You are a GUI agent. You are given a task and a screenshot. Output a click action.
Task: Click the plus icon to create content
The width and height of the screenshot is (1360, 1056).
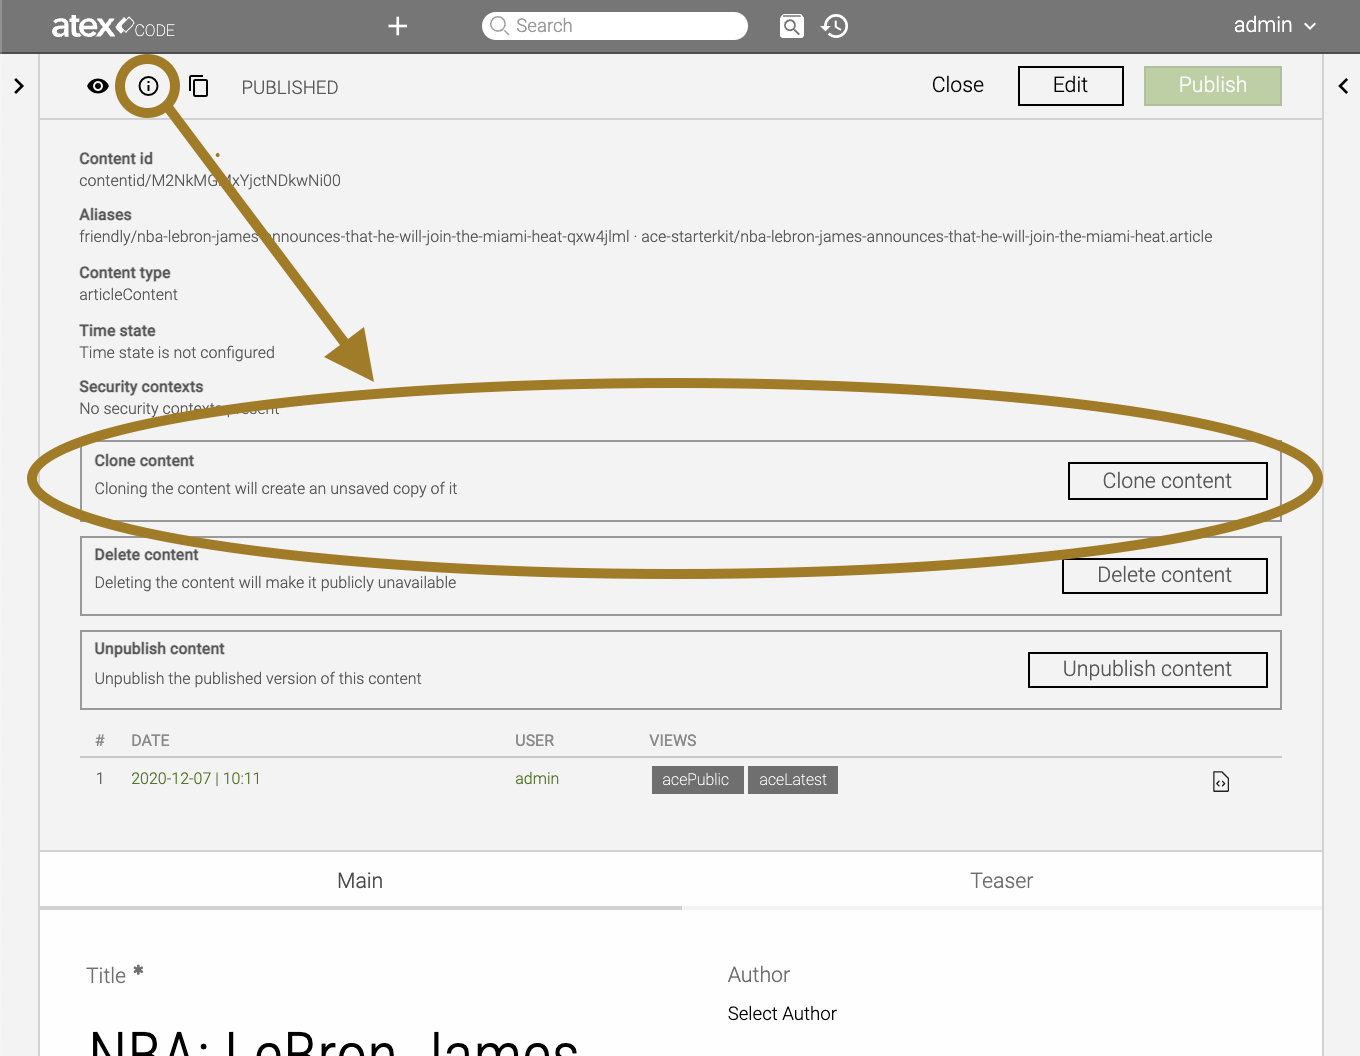click(x=397, y=26)
